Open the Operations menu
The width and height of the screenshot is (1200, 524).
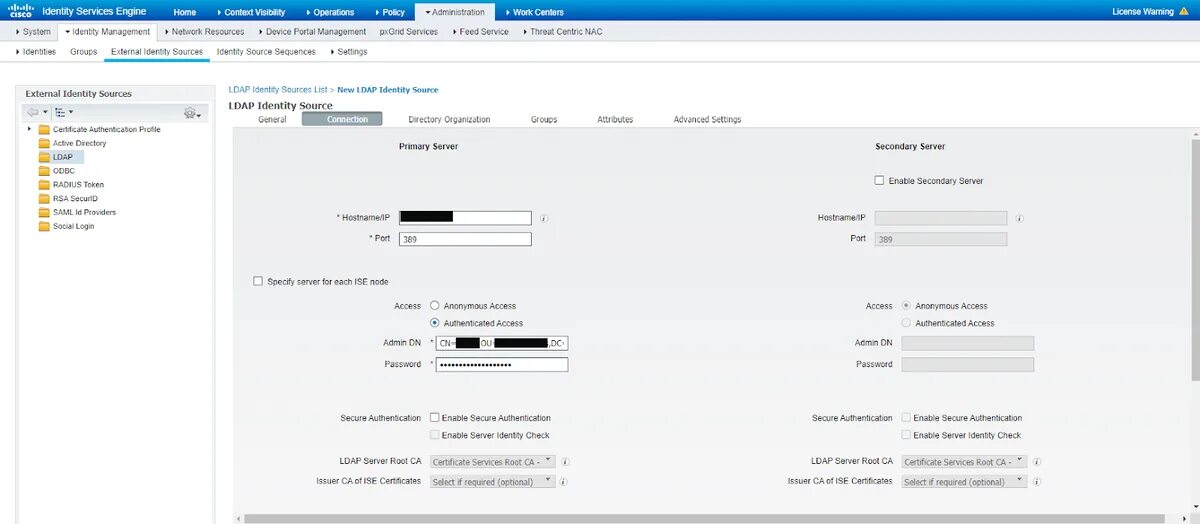pos(328,12)
